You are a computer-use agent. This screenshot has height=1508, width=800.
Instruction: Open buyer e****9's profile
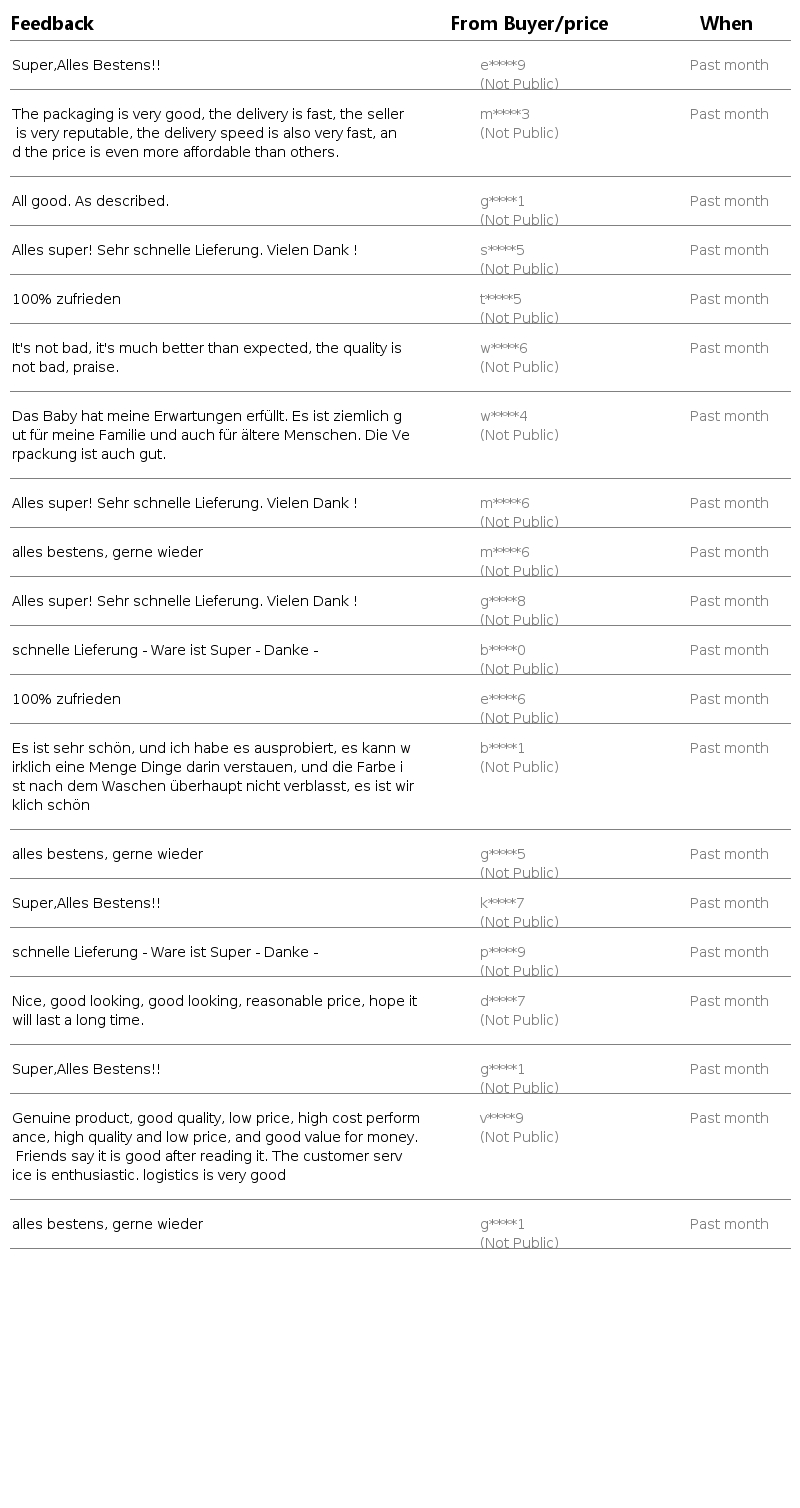tap(503, 66)
